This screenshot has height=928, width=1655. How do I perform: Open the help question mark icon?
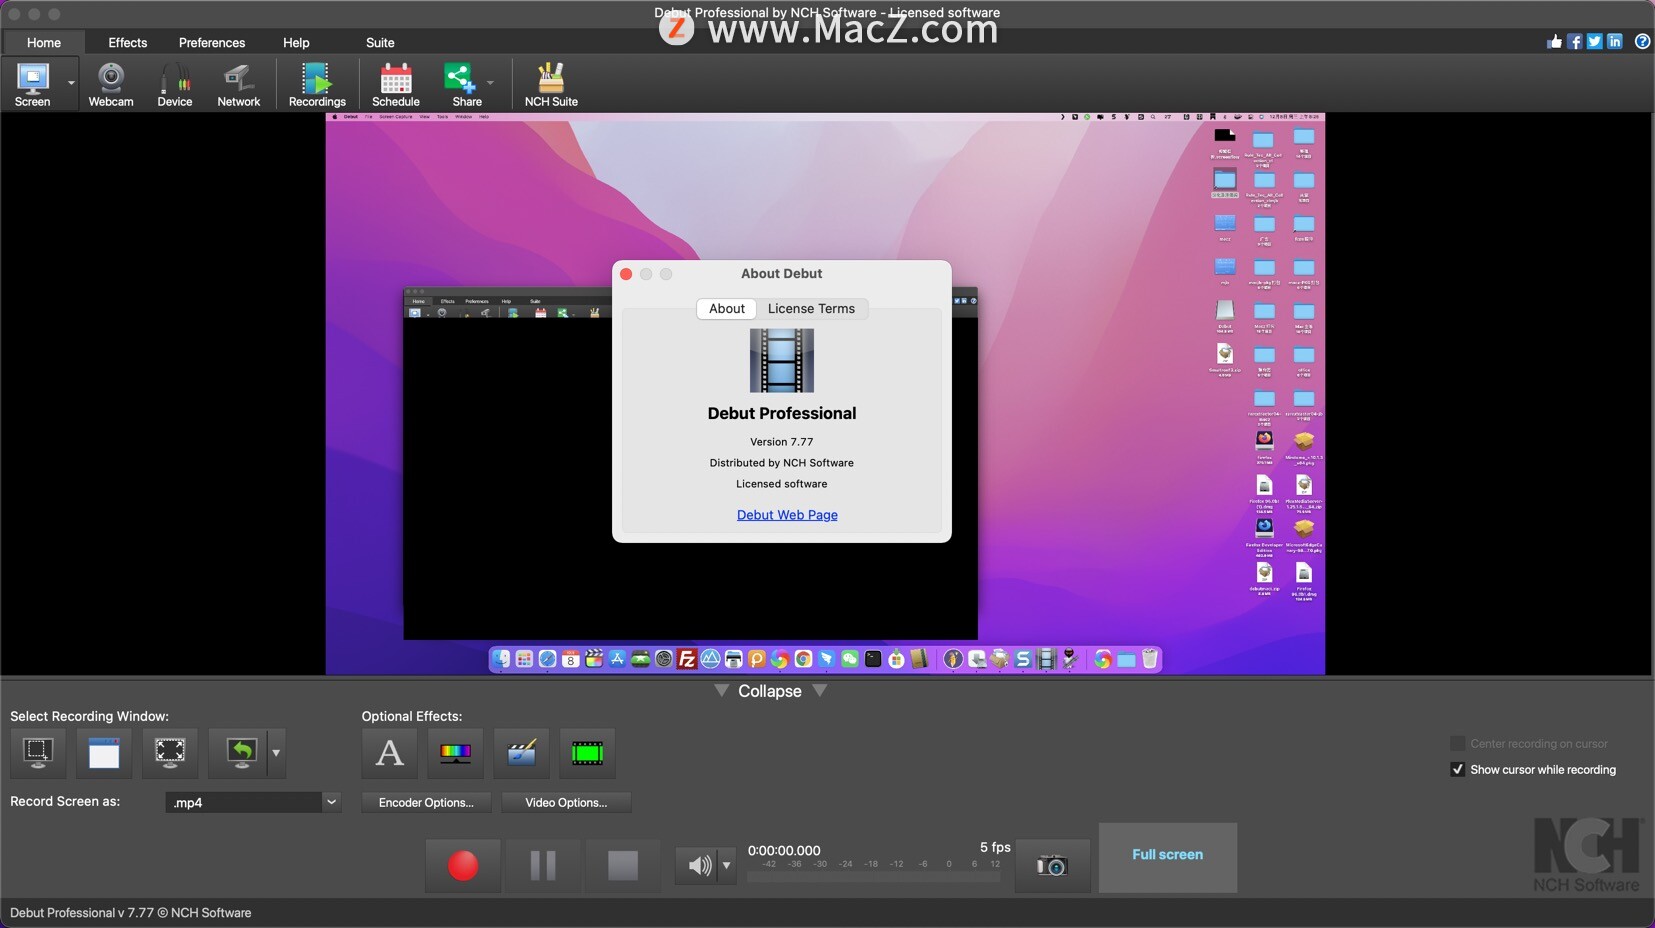tap(1642, 41)
